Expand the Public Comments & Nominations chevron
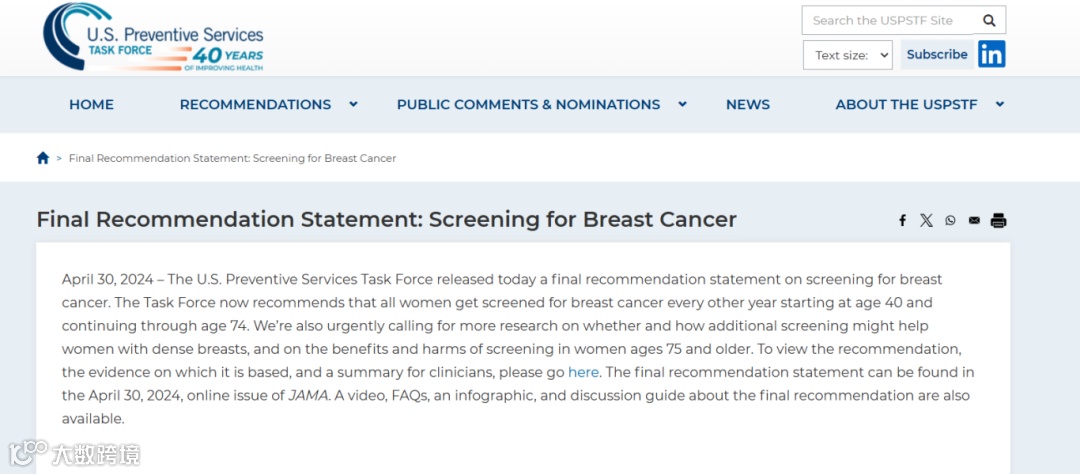This screenshot has width=1080, height=474. pyautogui.click(x=682, y=104)
